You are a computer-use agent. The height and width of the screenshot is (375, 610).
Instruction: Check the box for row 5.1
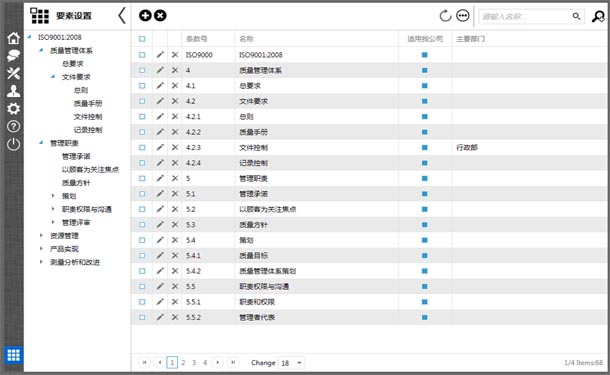point(142,194)
